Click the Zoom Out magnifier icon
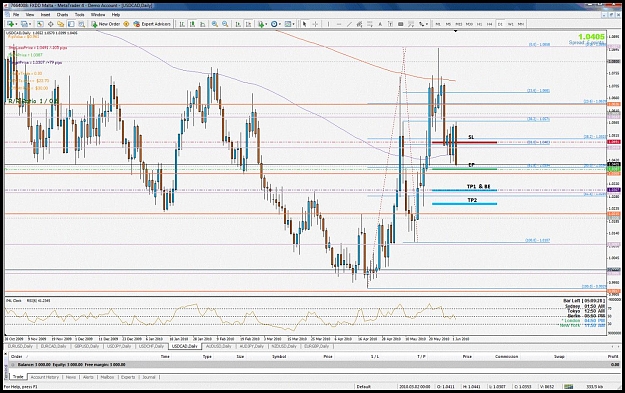 click(225, 24)
